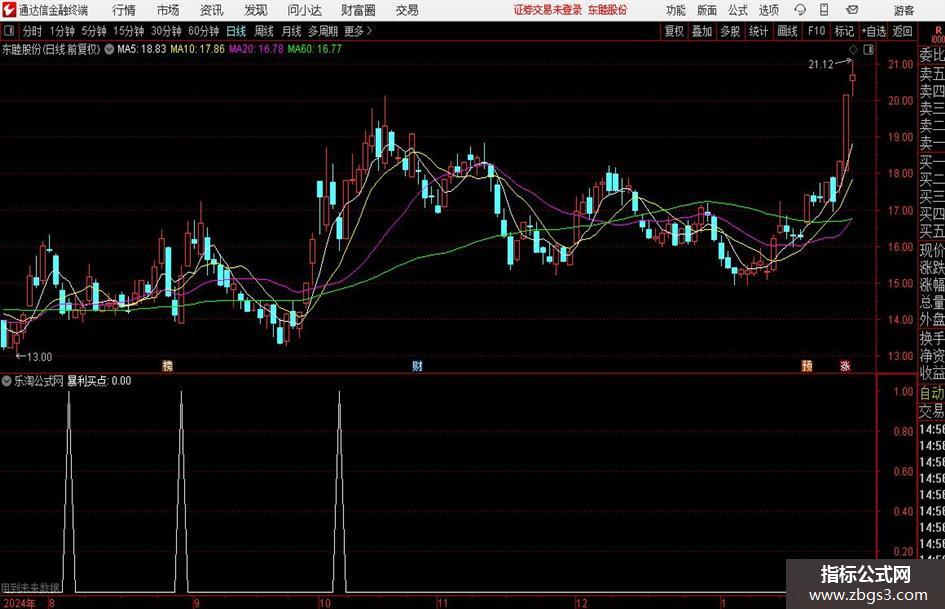Open the 功能 menu
This screenshot has width=945, height=609.
(x=676, y=10)
